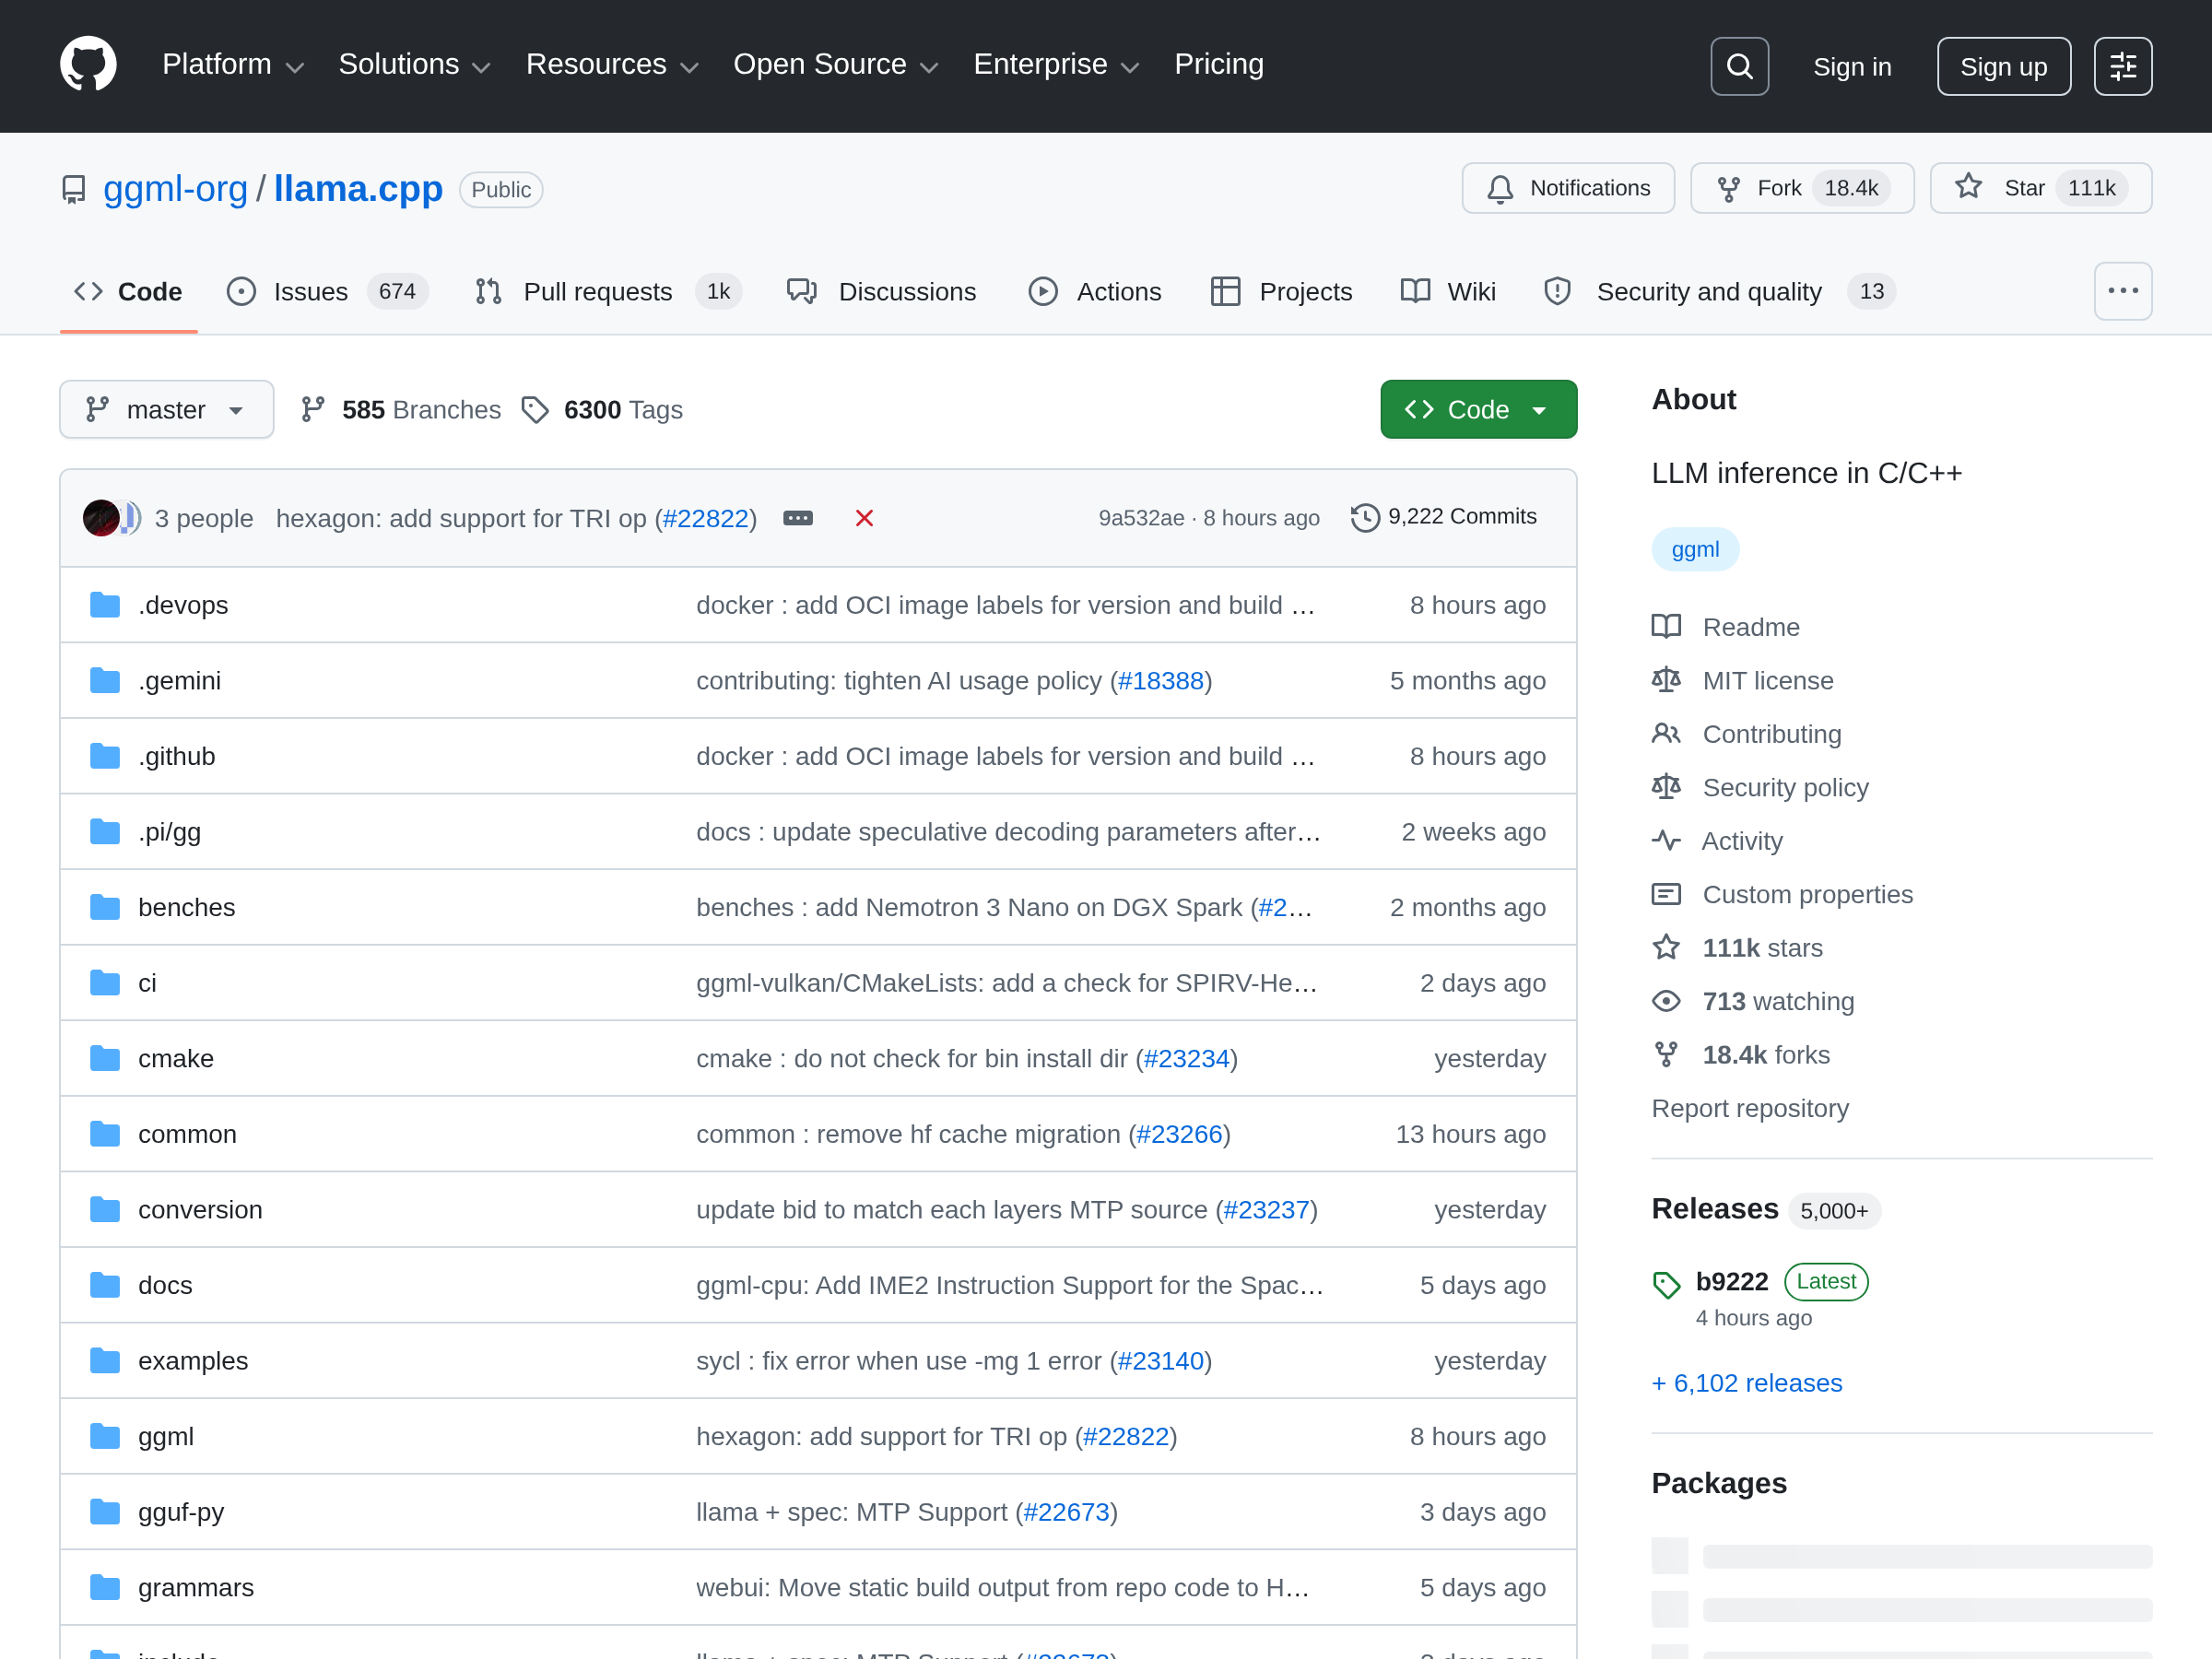The image size is (2212, 1659).
Task: Open the ggml-org organization link
Action: (x=176, y=189)
